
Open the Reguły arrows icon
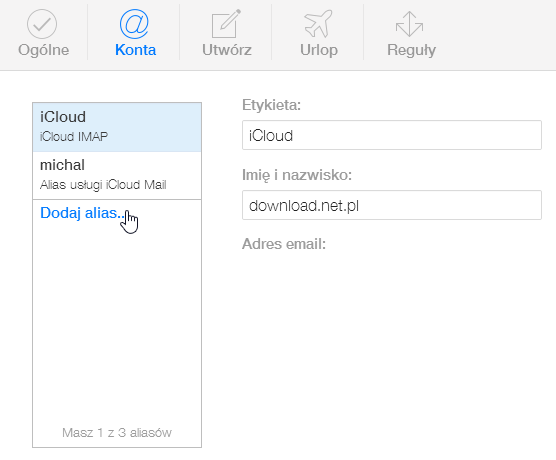tap(410, 24)
